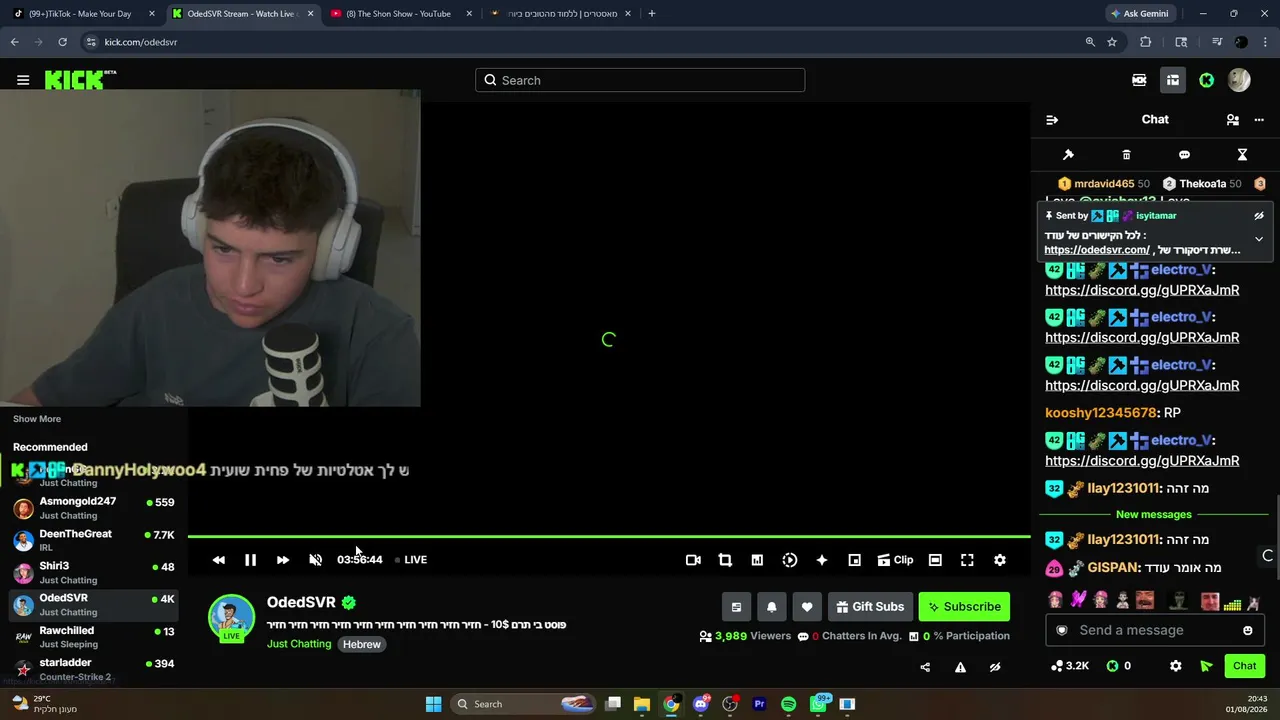
Task: Click the MDK icon in the Kick header
Action: click(1139, 80)
